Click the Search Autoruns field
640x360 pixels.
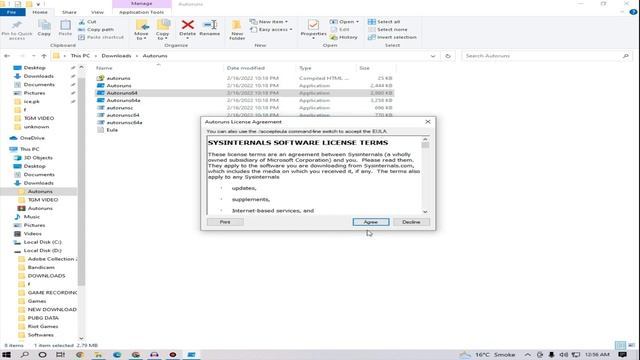point(546,56)
